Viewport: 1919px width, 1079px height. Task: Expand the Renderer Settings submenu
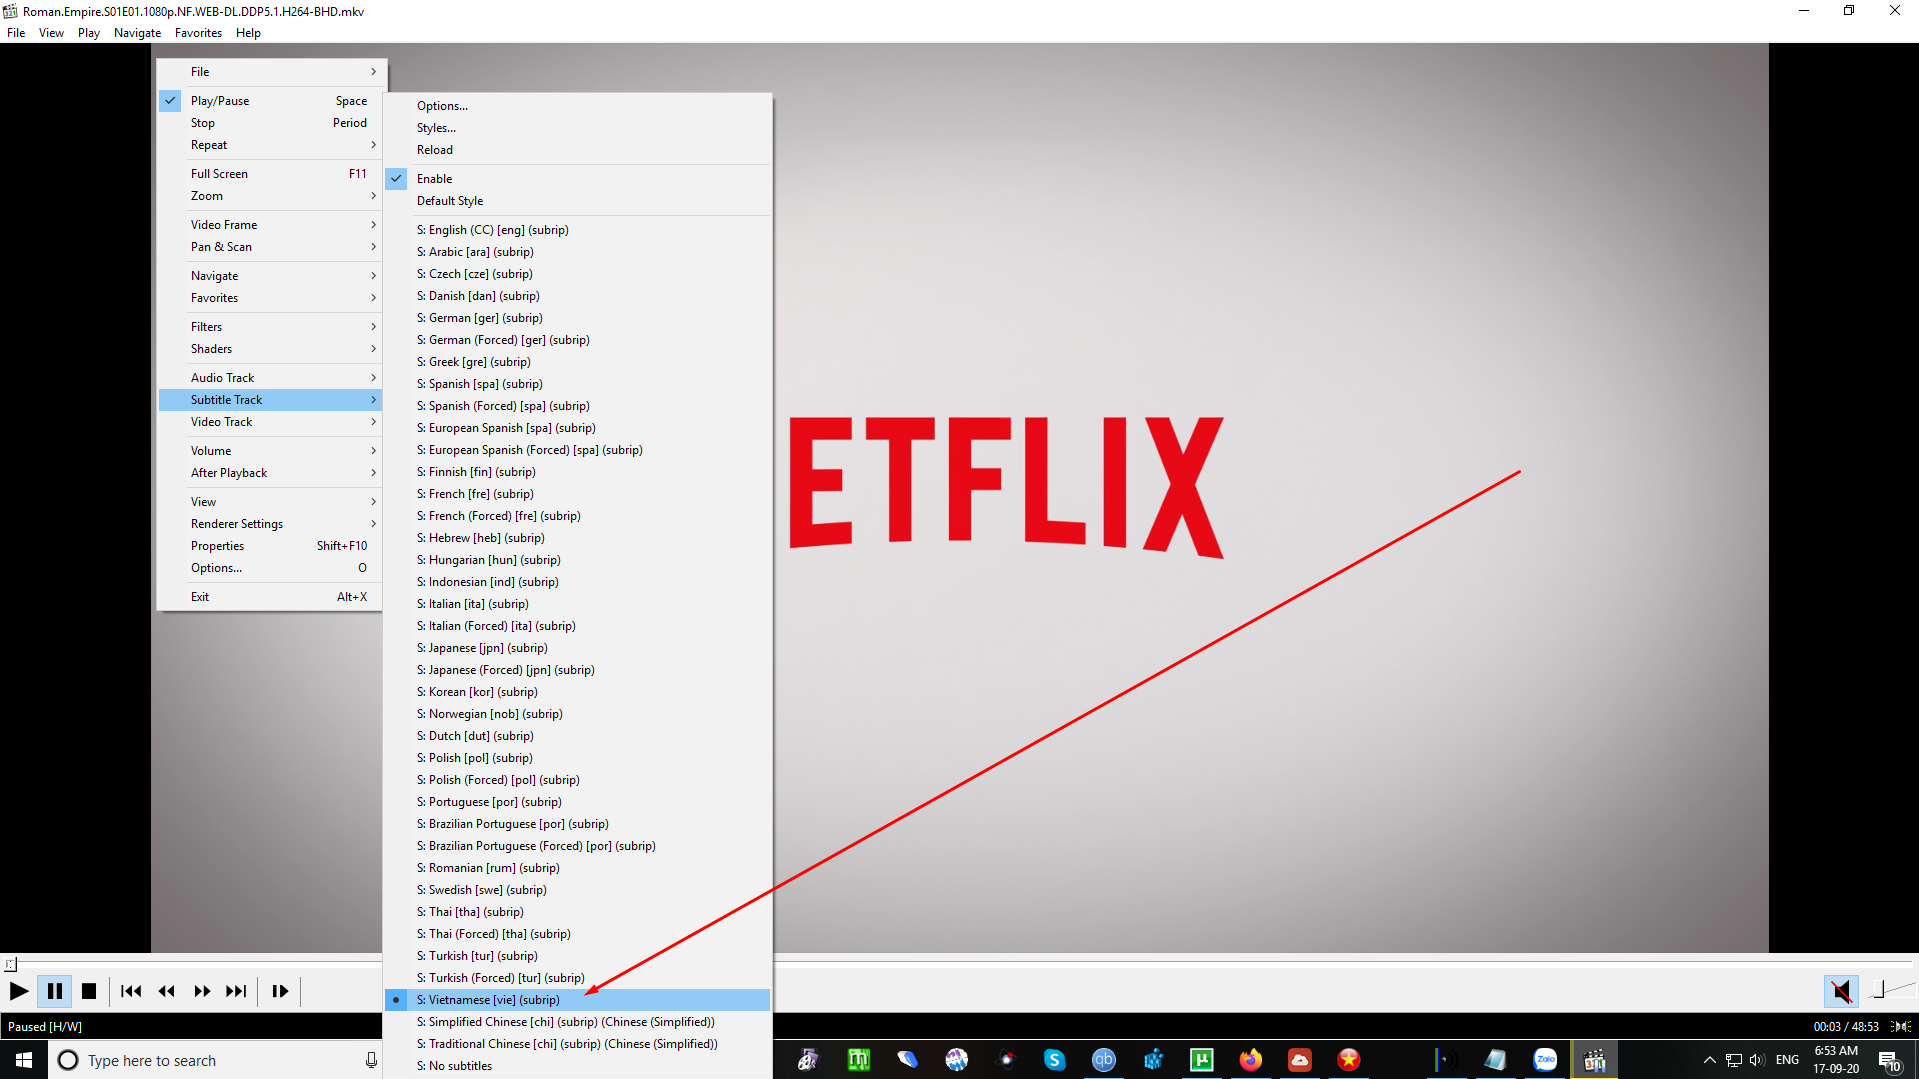click(271, 524)
